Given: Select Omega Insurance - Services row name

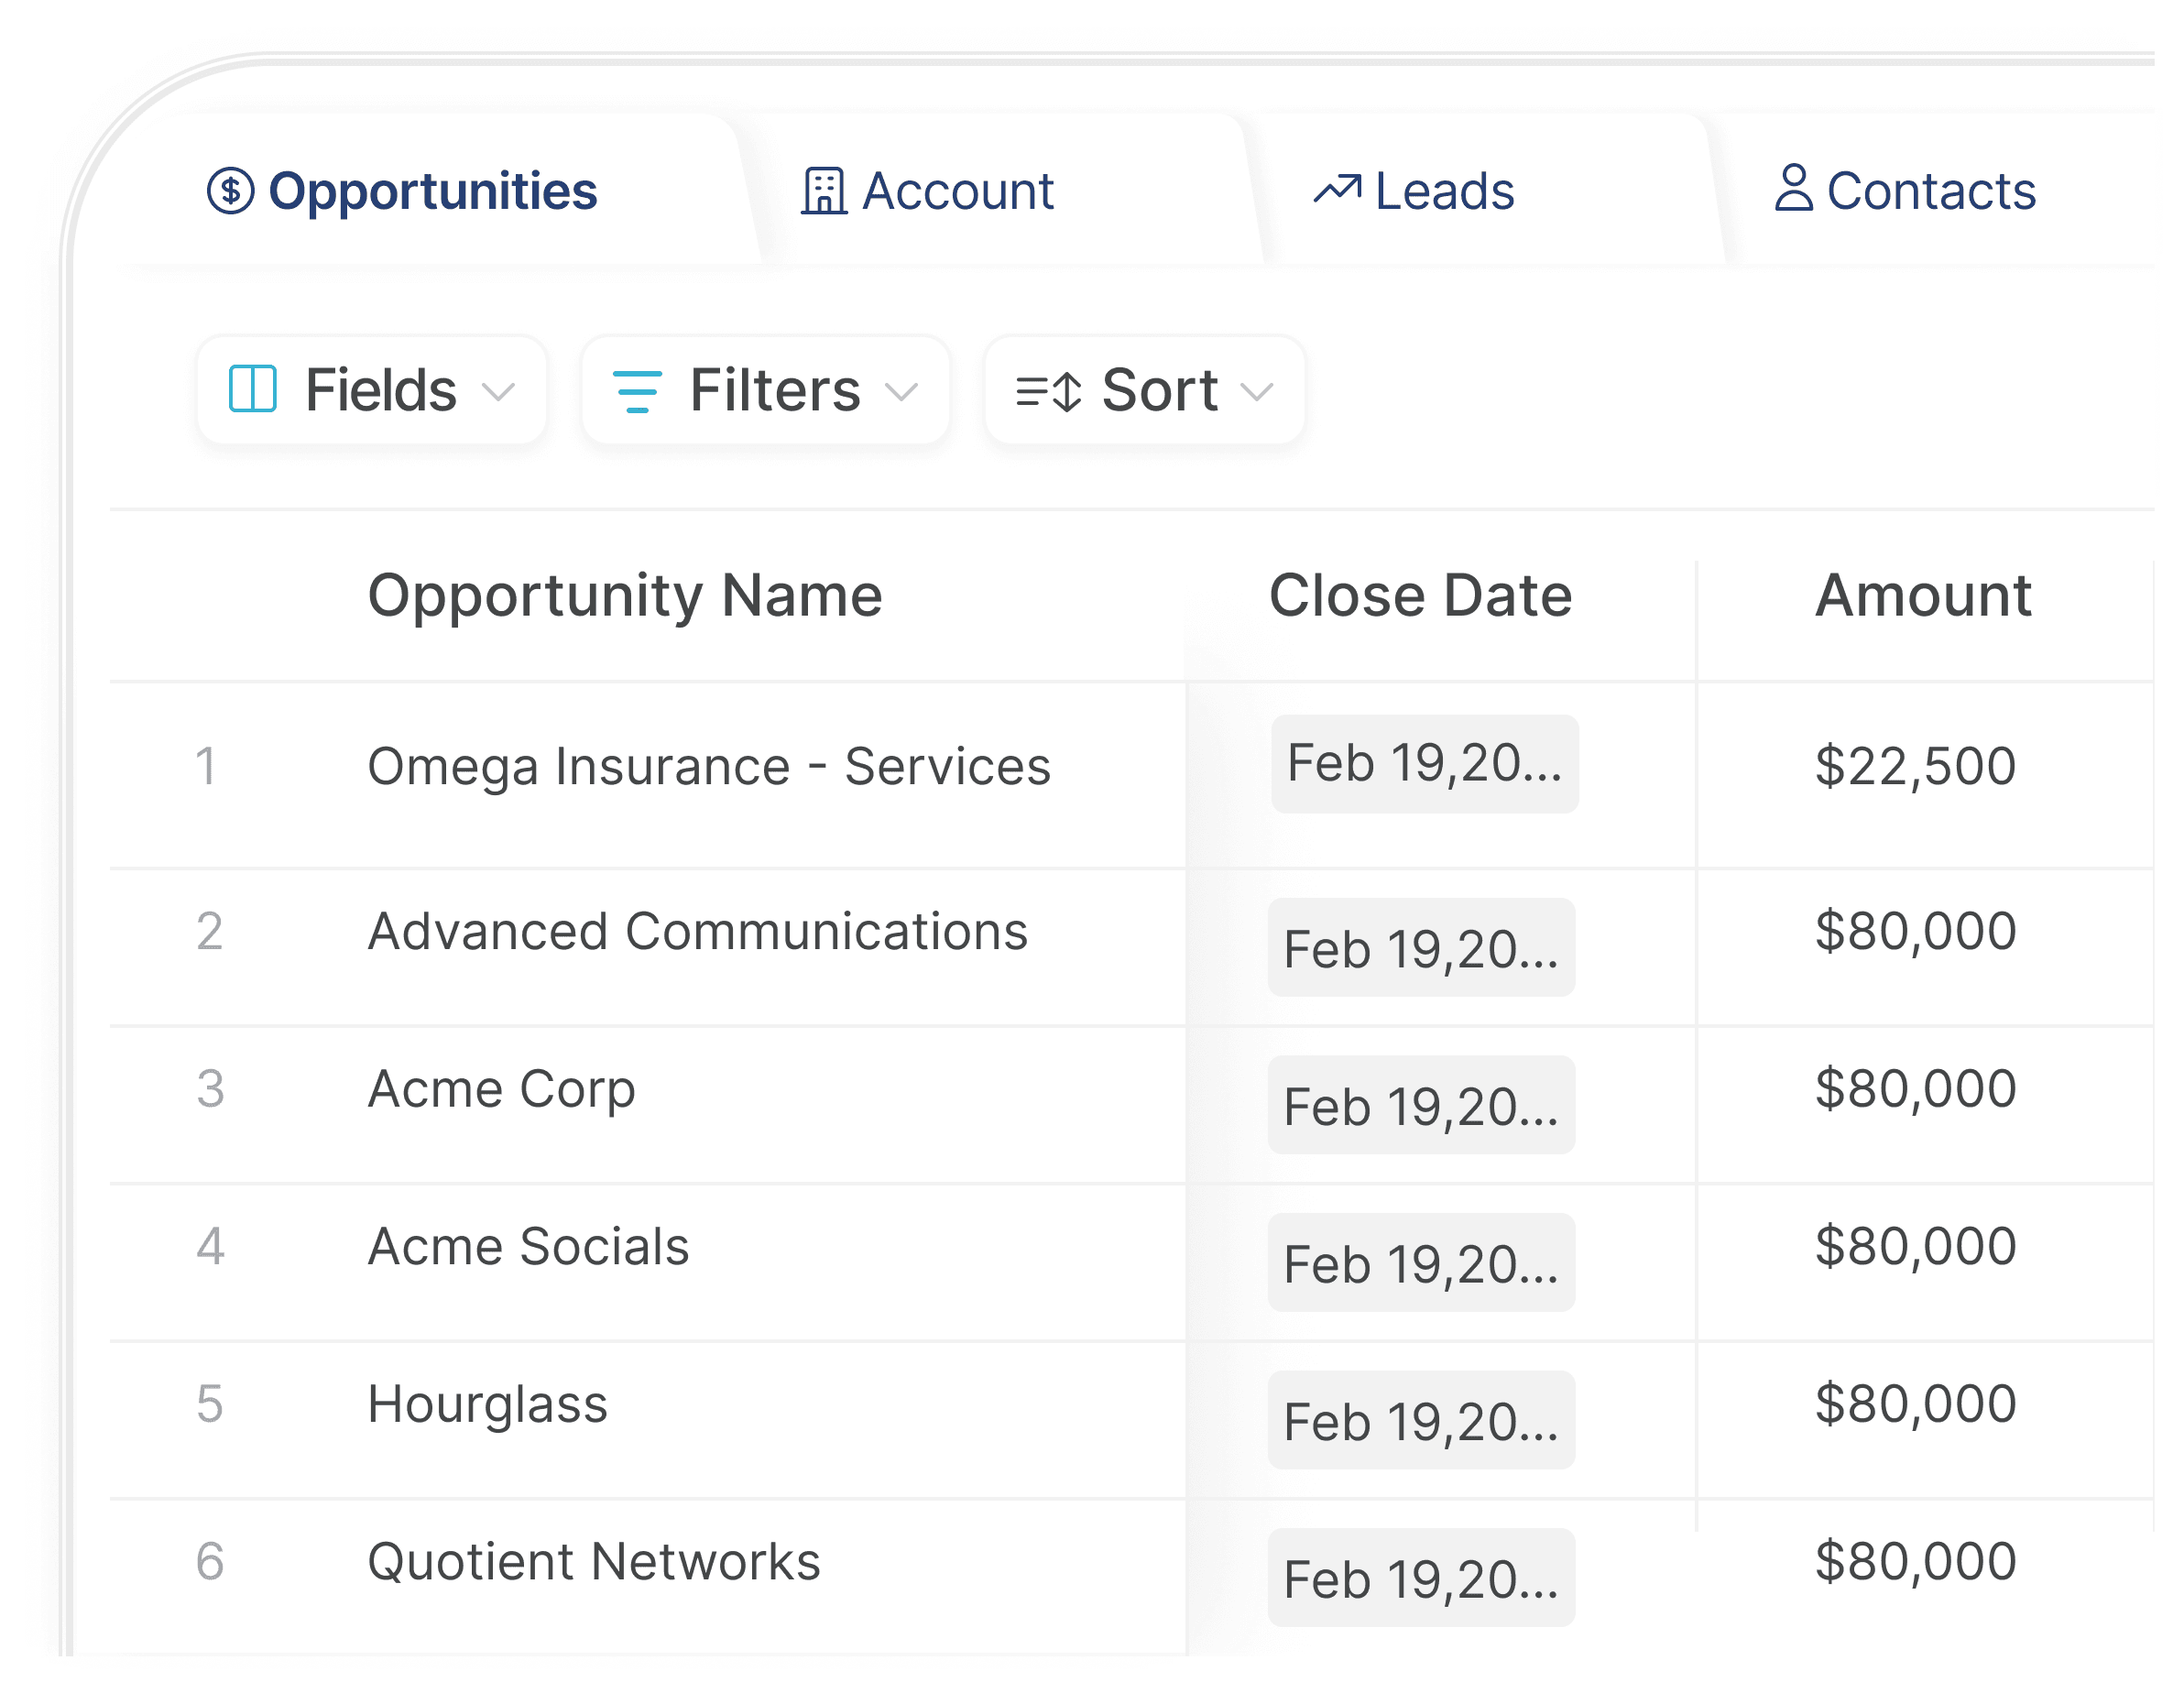Looking at the screenshot, I should [x=709, y=767].
